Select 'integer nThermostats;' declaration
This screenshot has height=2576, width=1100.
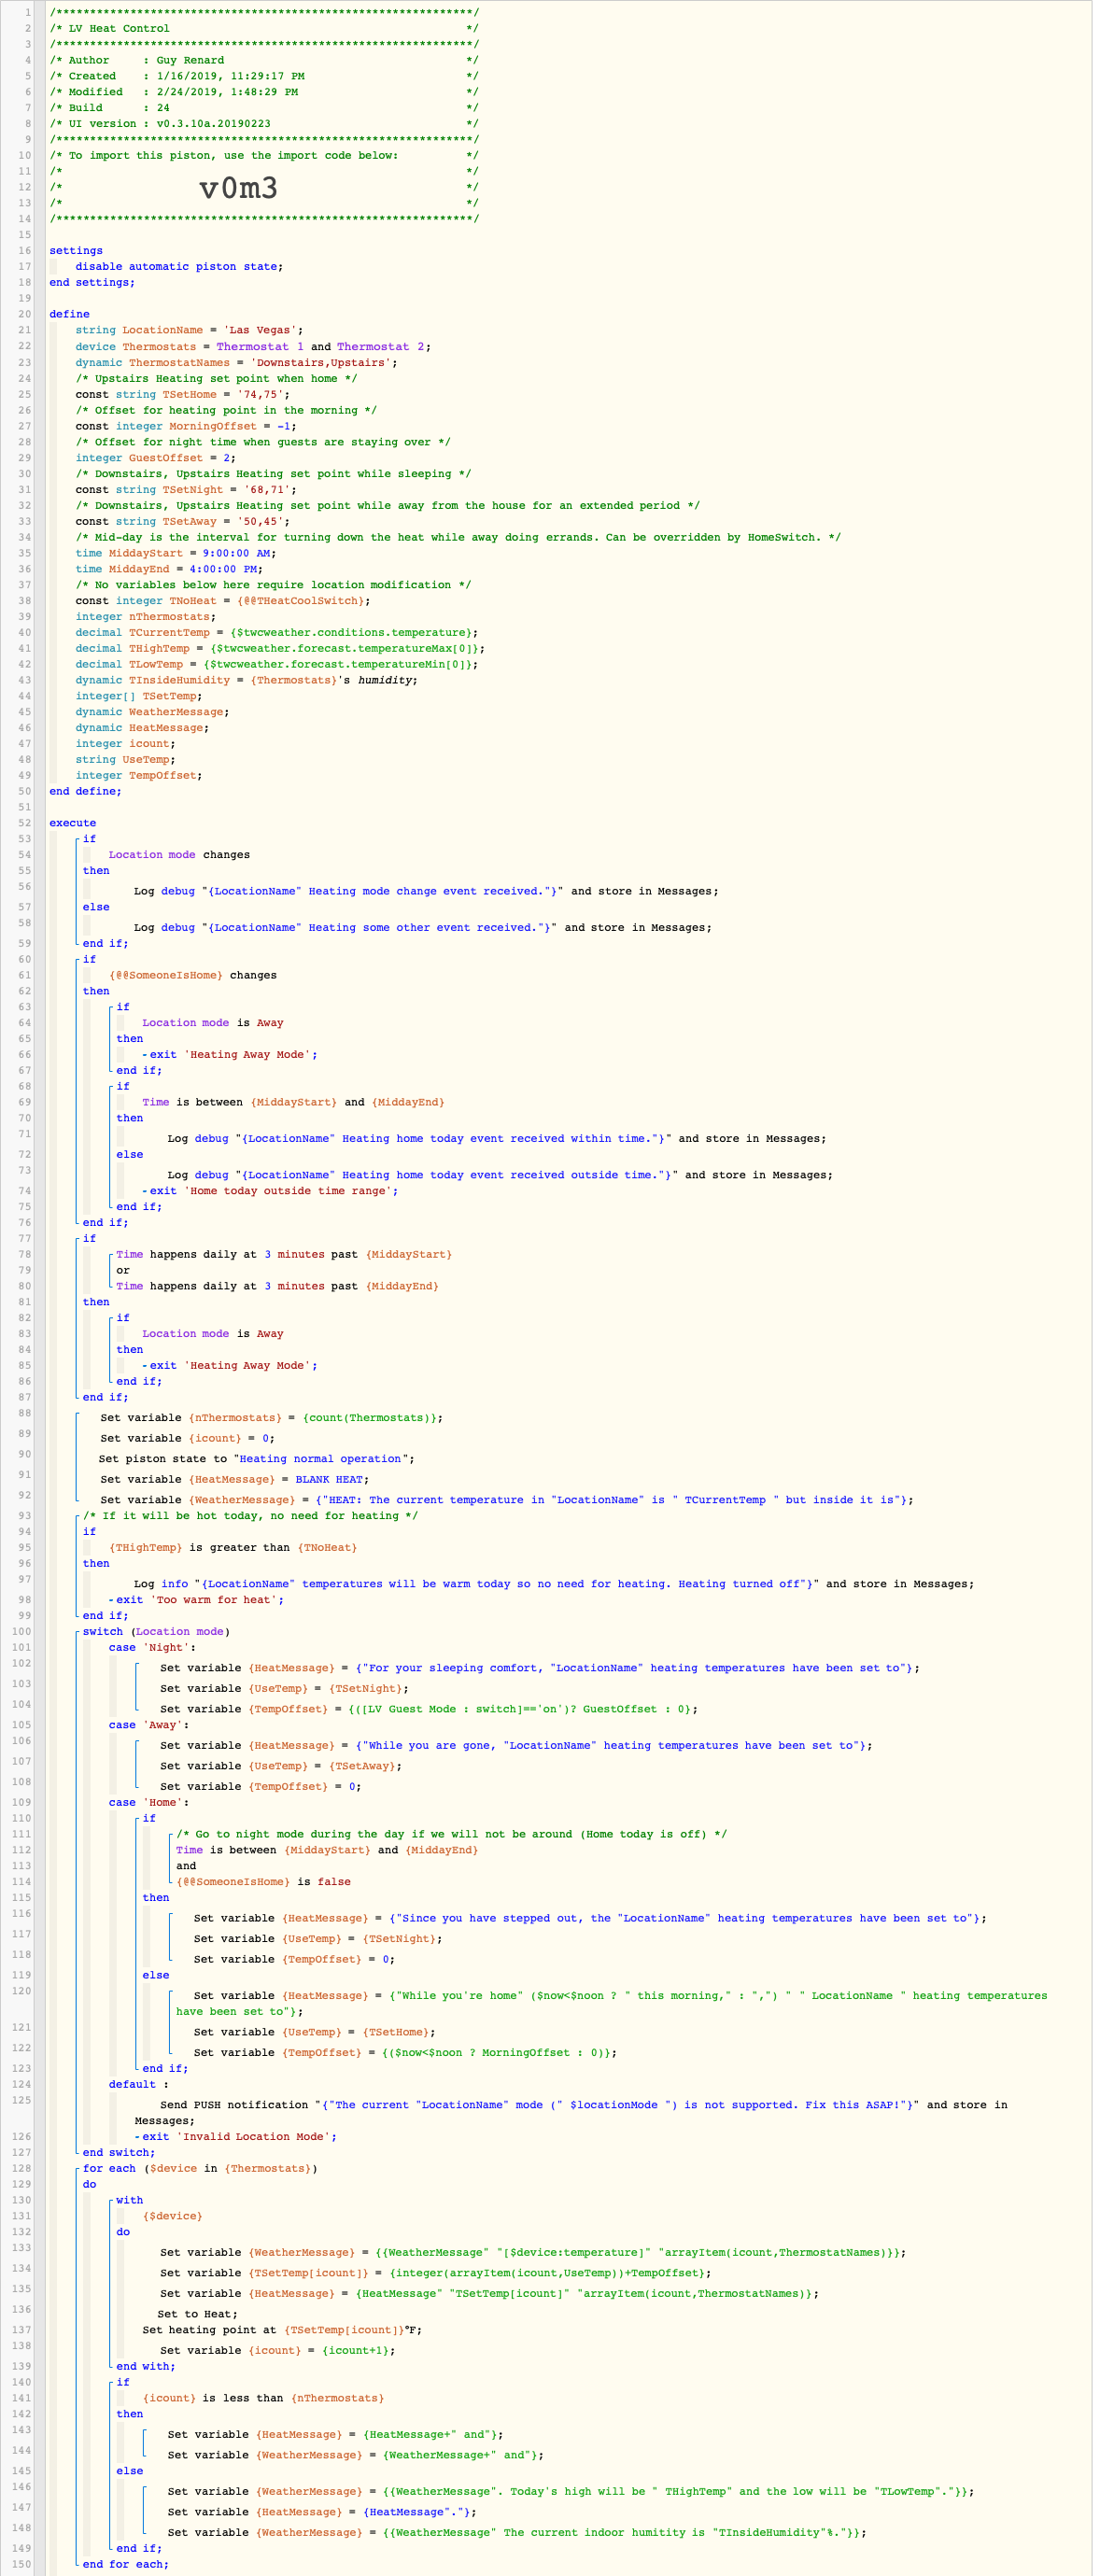pos(146,617)
